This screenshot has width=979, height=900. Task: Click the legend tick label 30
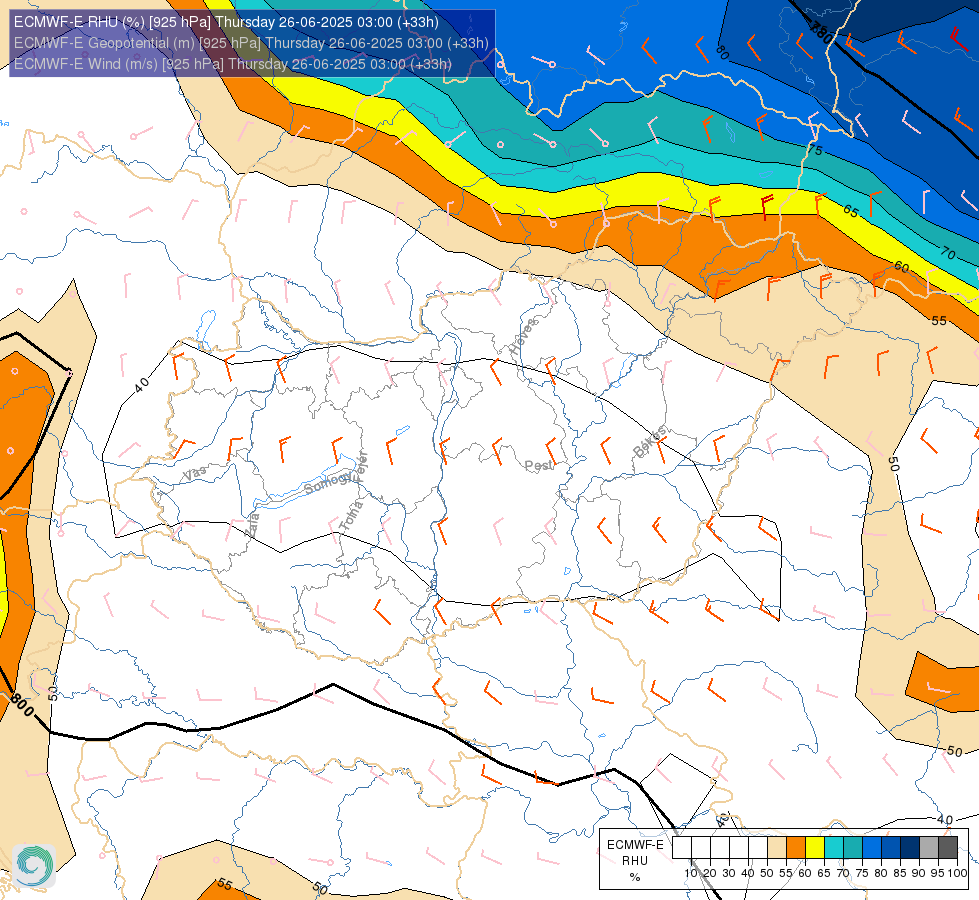point(729,873)
